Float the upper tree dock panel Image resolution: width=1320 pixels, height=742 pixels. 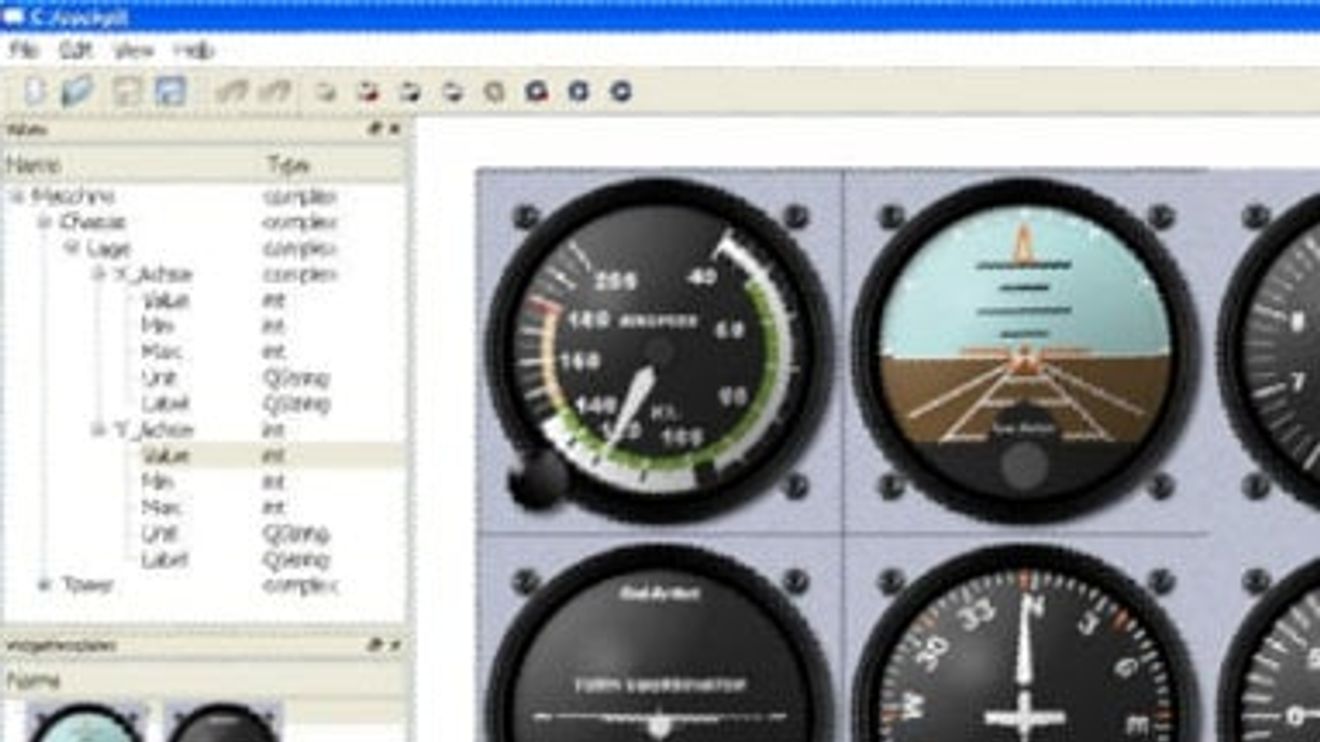coord(375,129)
